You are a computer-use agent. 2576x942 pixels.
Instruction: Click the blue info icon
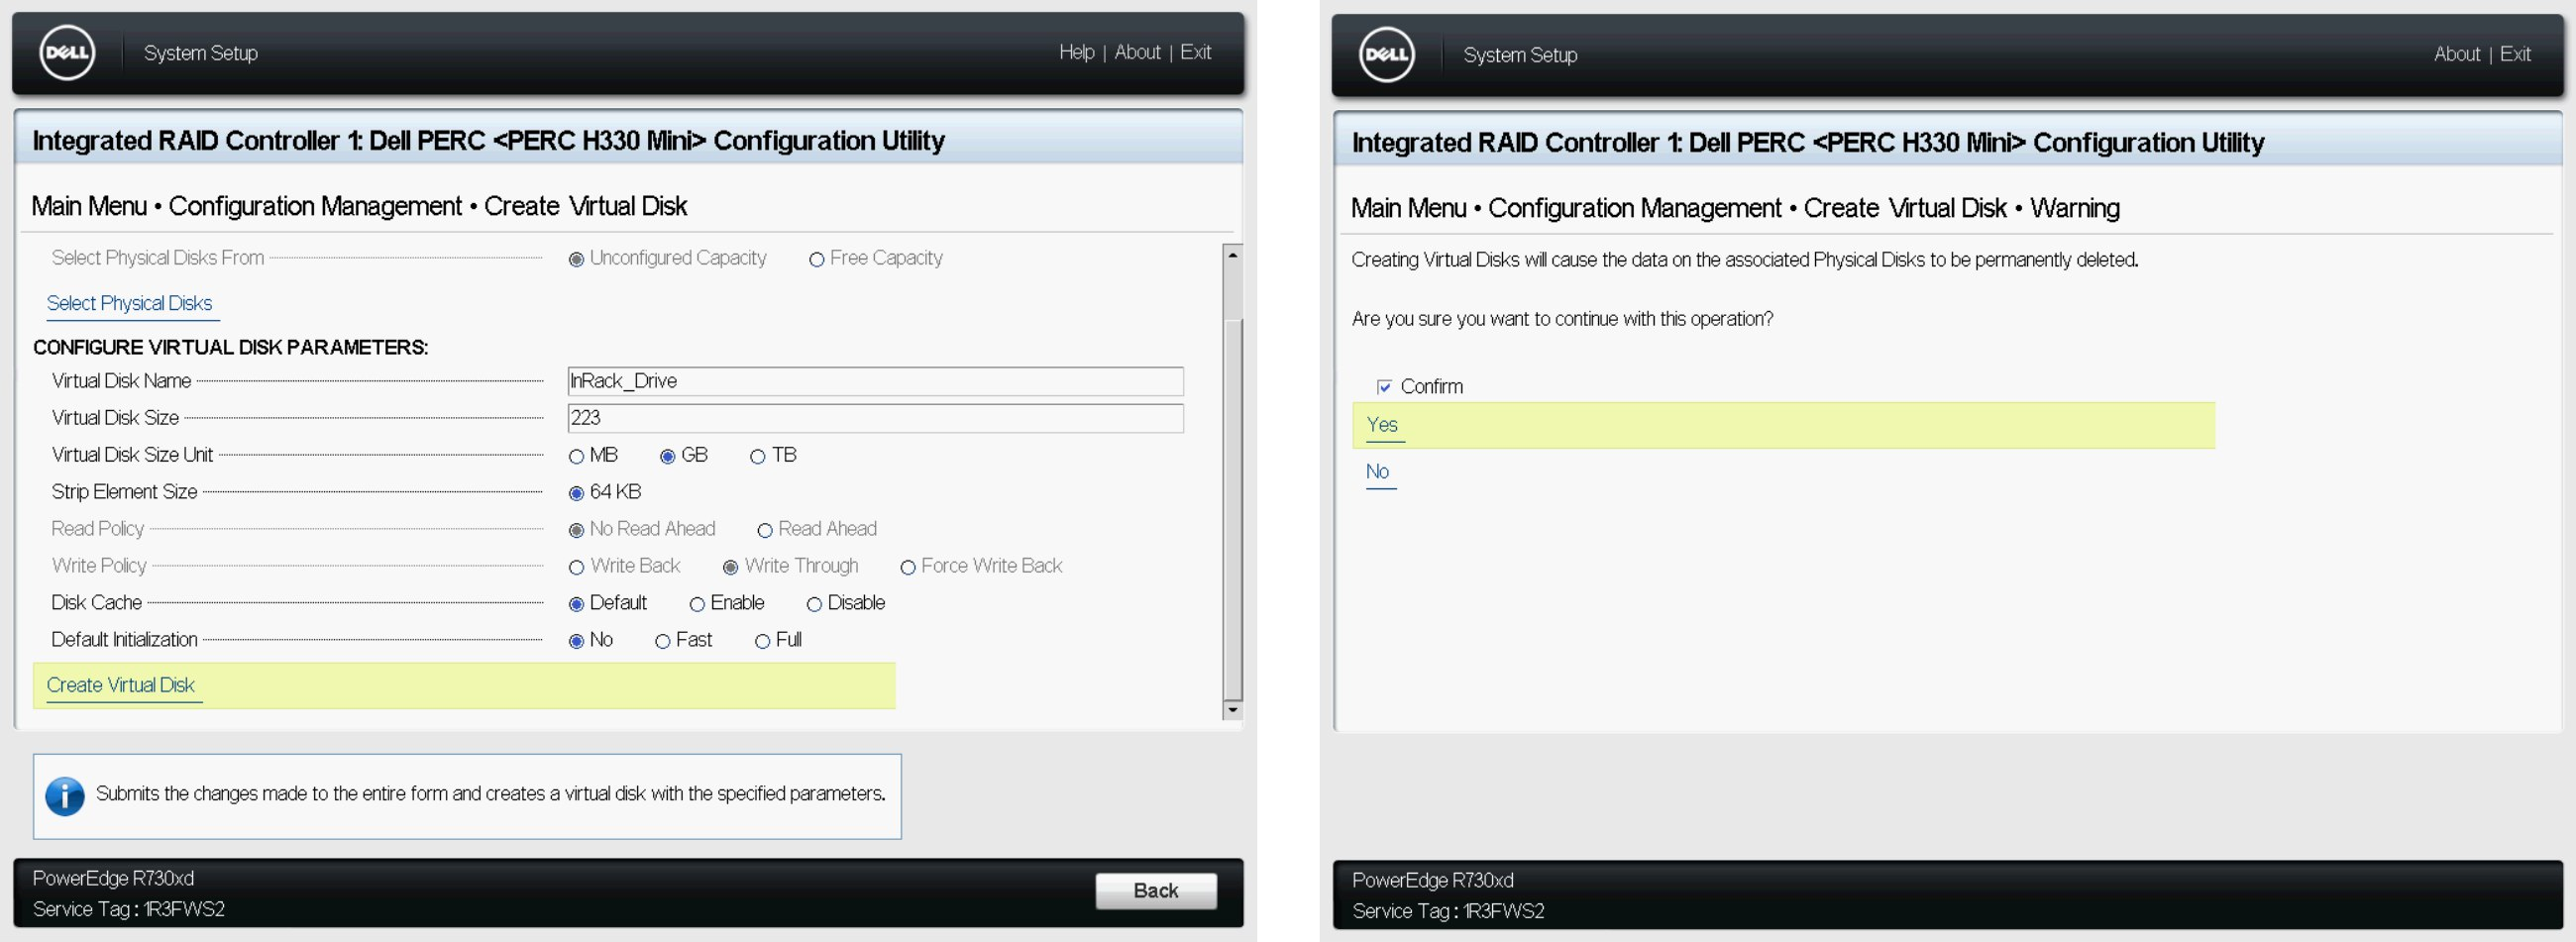pyautogui.click(x=65, y=796)
